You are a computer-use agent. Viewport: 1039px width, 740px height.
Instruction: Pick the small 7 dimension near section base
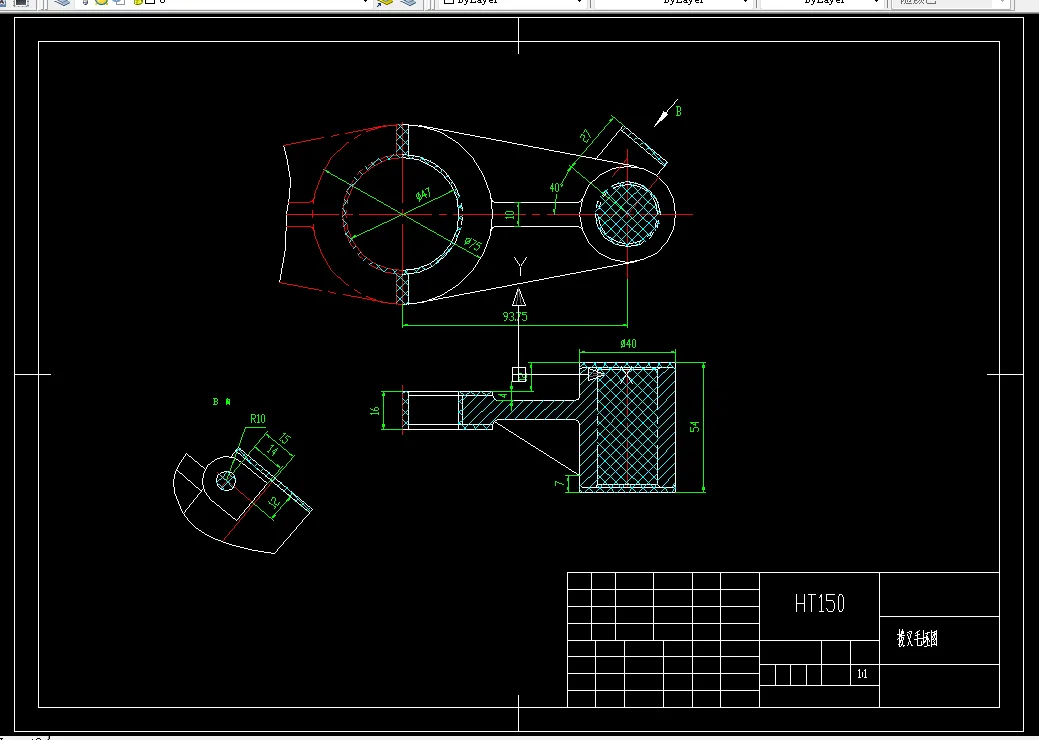[x=559, y=484]
